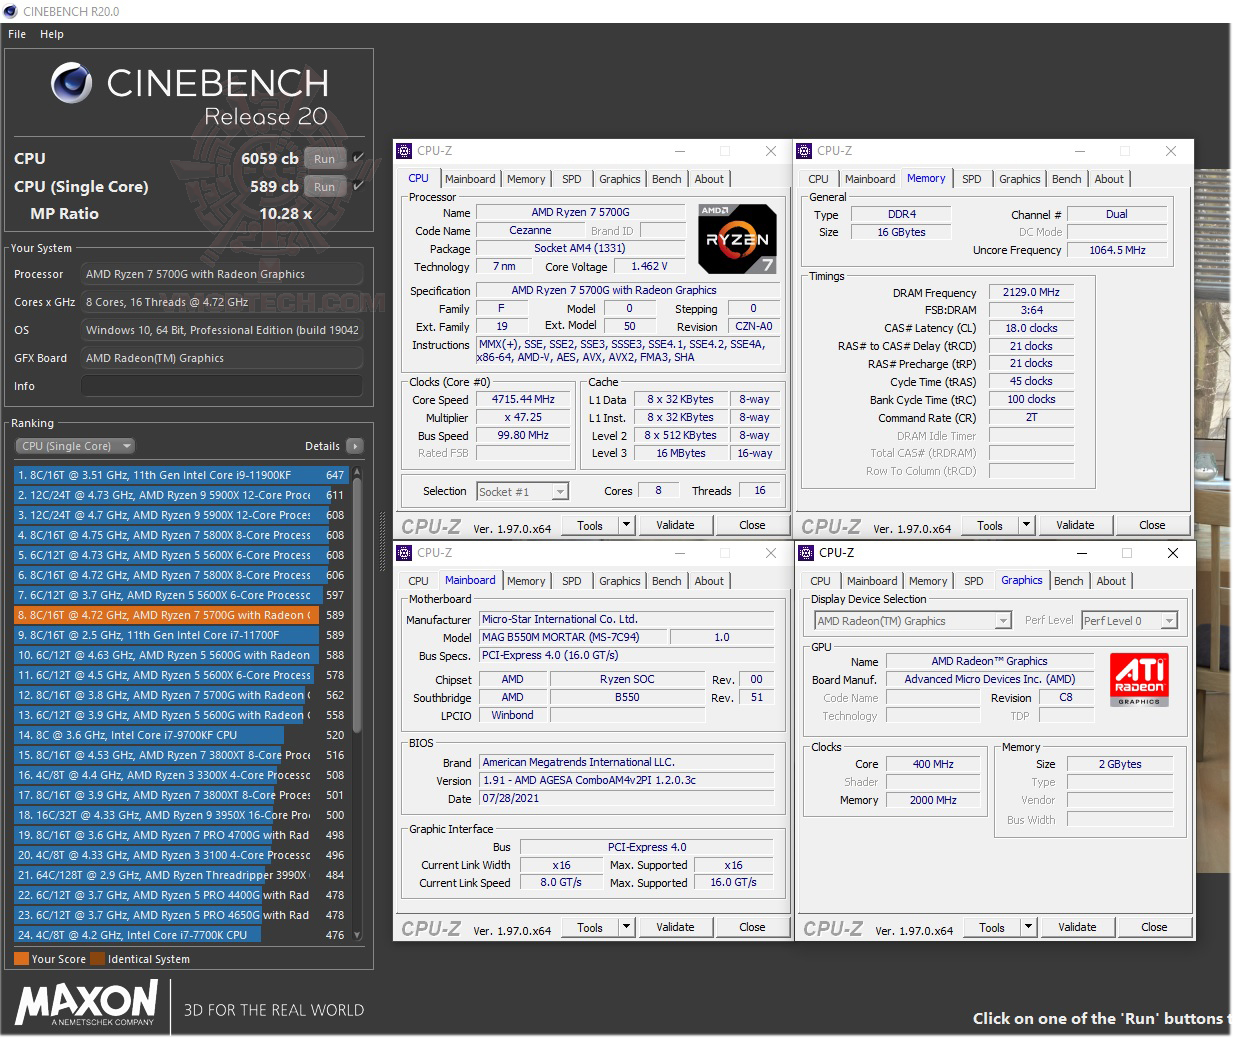Open Tools dropdown arrow in Mainboard window

(626, 927)
